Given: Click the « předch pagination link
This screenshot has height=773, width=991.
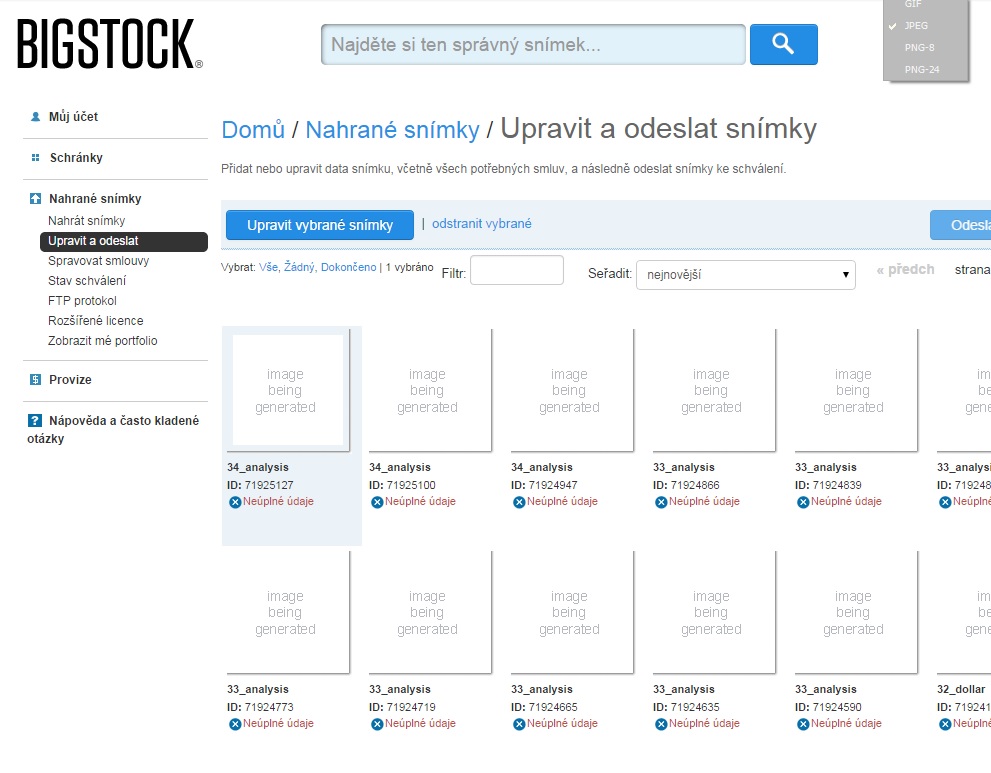Looking at the screenshot, I should coord(905,270).
